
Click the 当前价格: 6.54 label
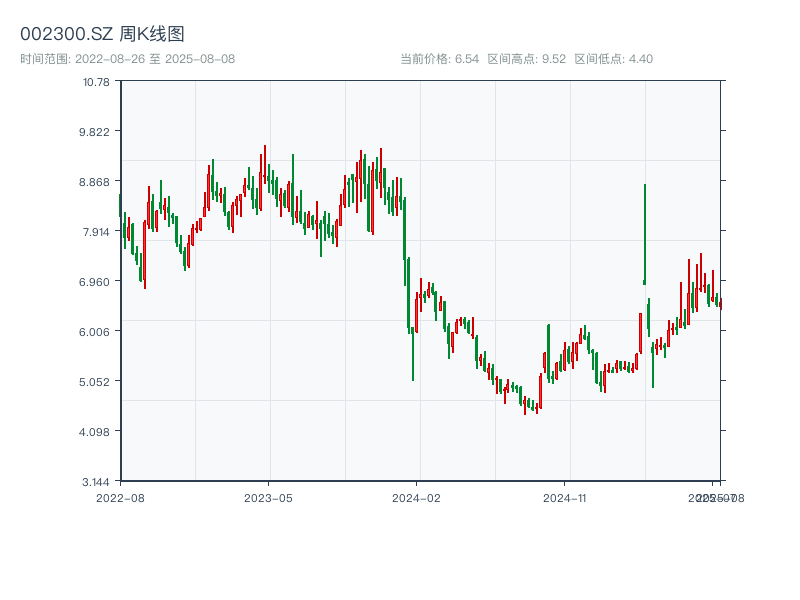(439, 59)
